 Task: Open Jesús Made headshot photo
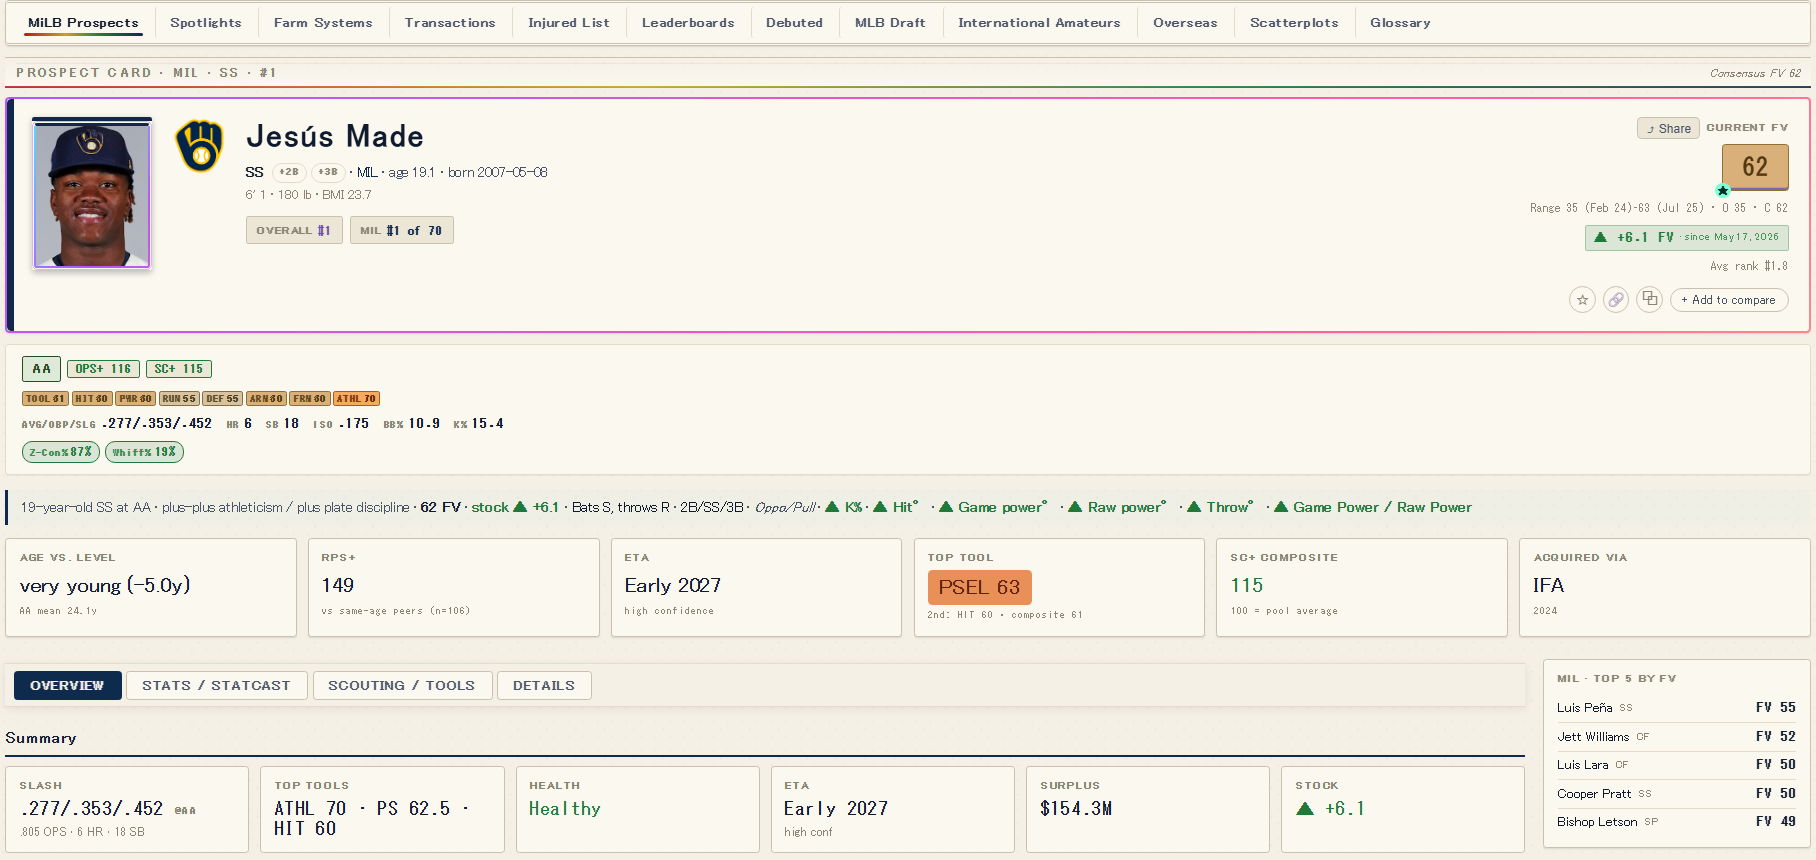(x=92, y=194)
